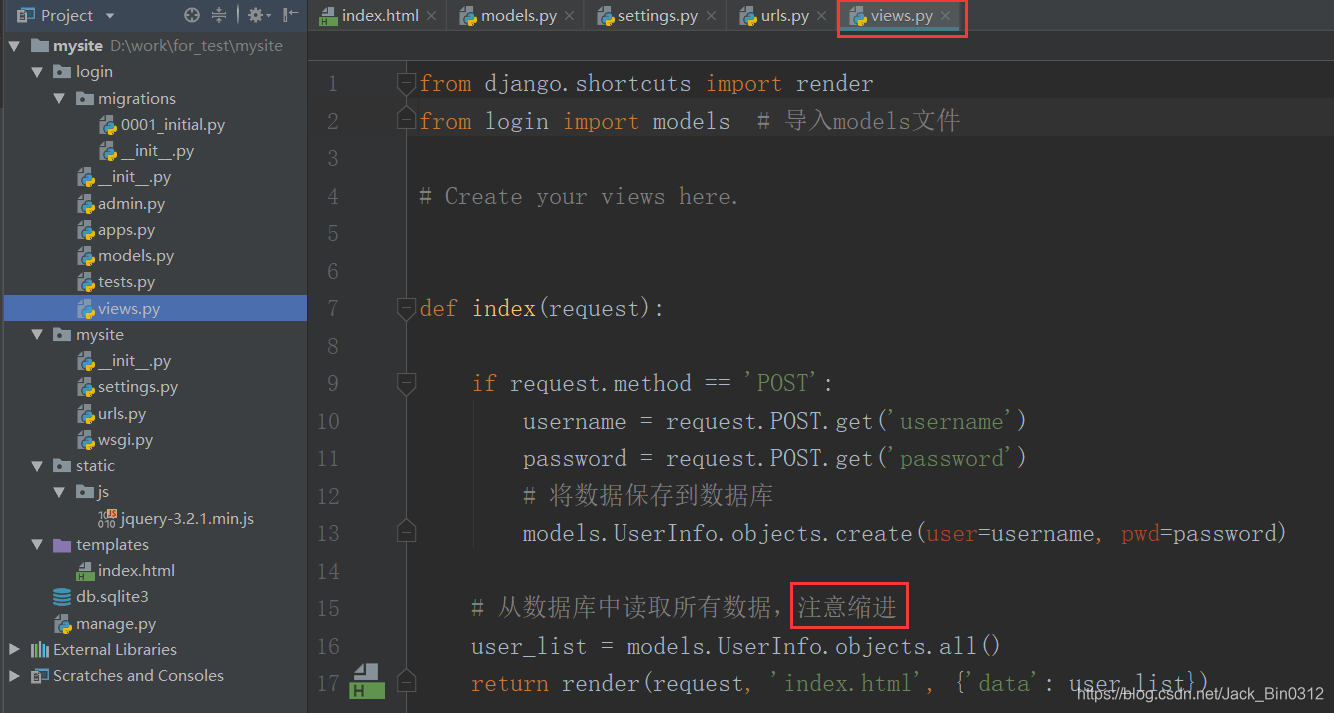Screen dimensions: 1334x713
Task: Fold the if request.method block
Action: pos(406,383)
